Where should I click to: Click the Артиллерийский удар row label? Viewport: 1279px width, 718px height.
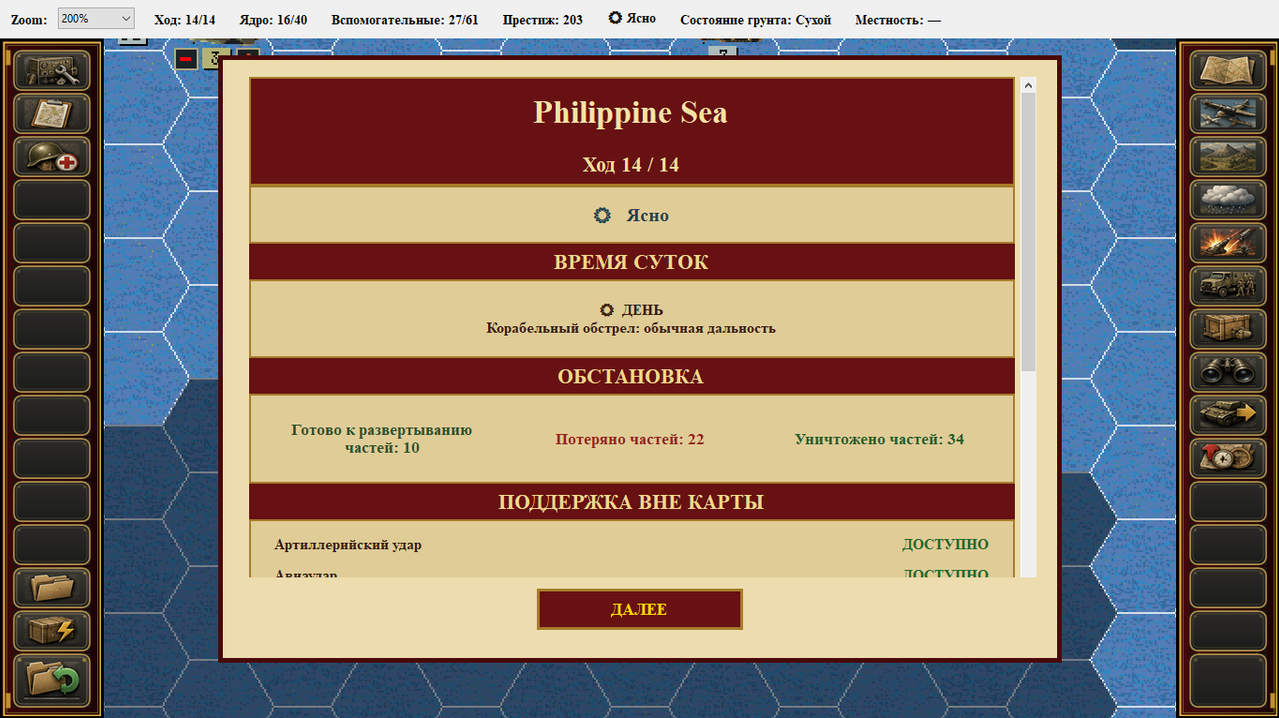348,545
